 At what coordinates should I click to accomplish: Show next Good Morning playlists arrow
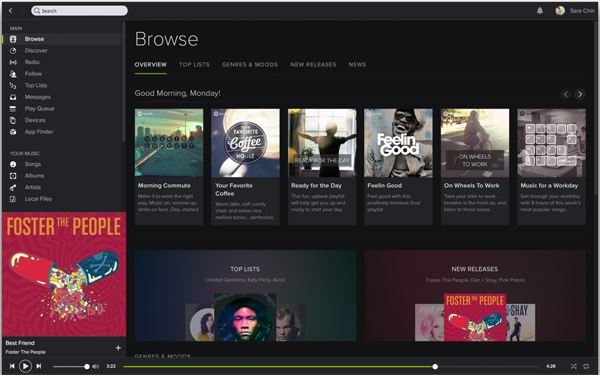[x=580, y=94]
